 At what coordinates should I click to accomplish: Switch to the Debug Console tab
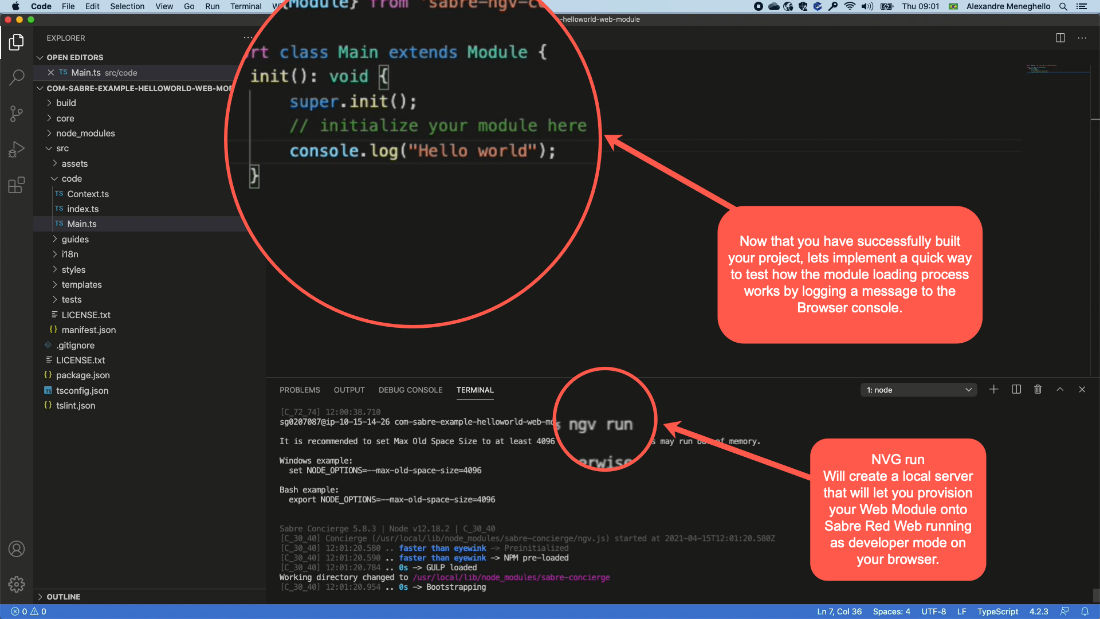pos(410,390)
